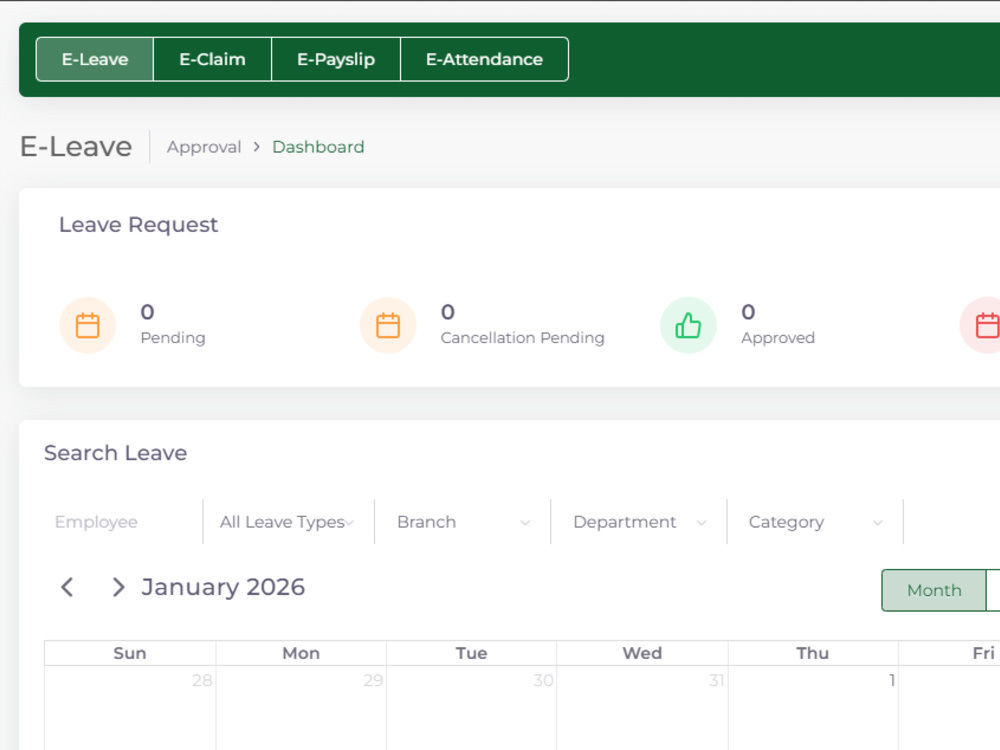Select day 28 in calendar
The image size is (1000, 750).
(x=202, y=680)
